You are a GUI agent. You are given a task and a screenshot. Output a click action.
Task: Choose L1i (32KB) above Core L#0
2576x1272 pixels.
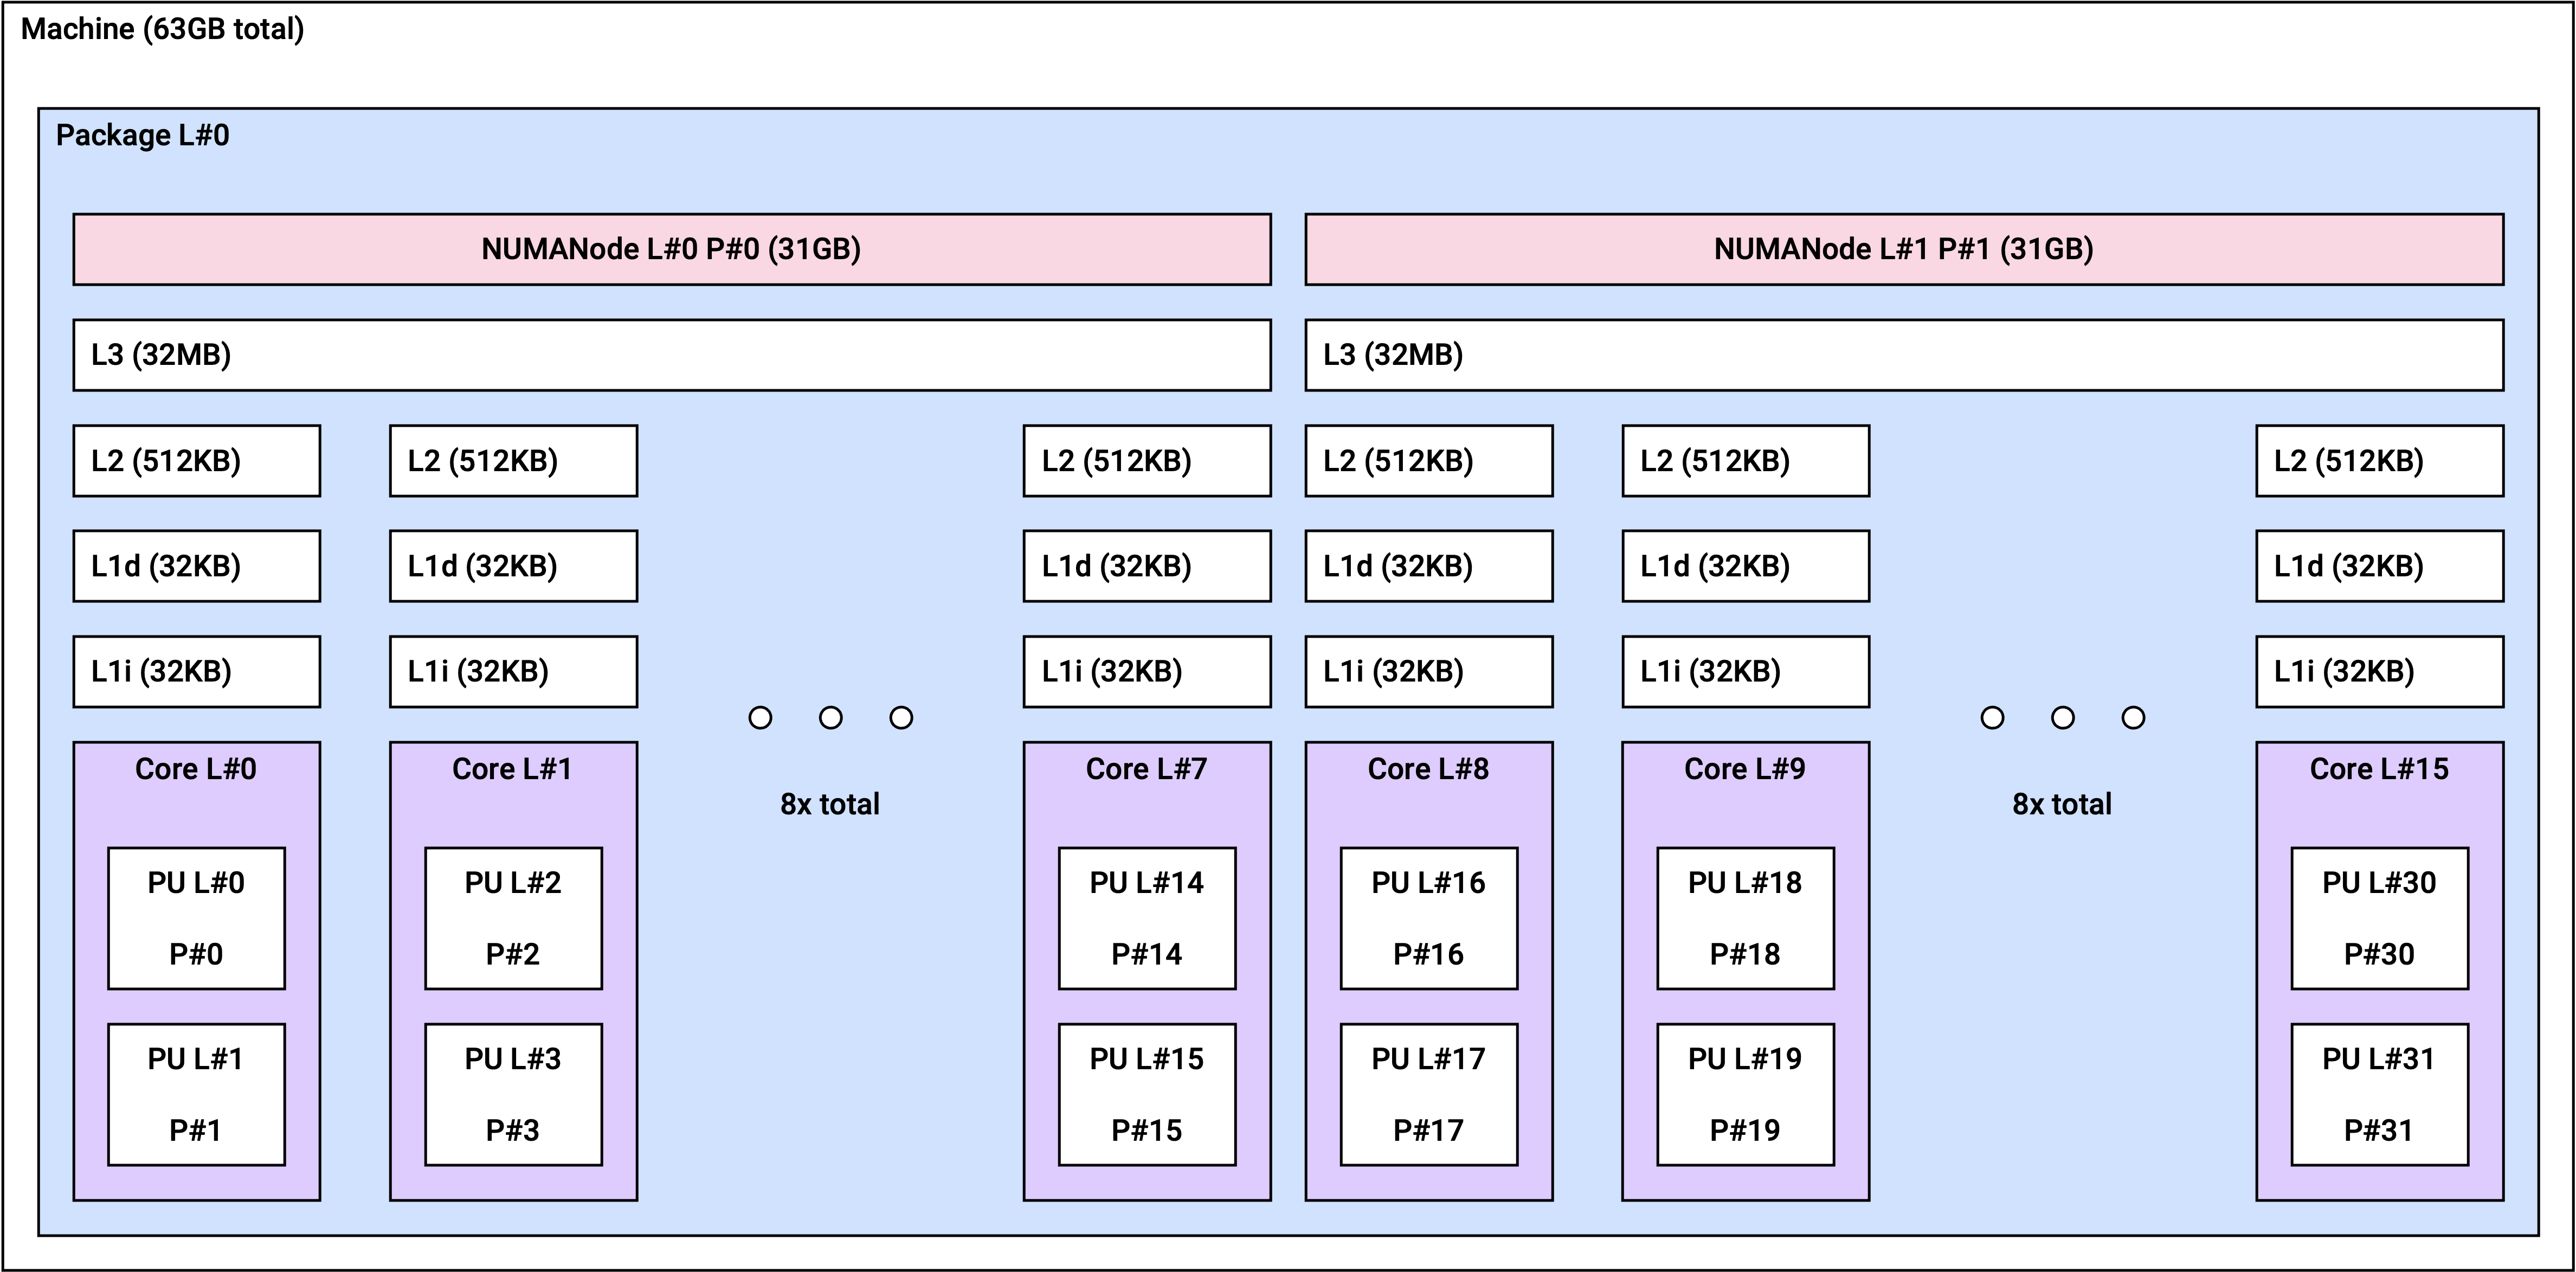[x=196, y=672]
